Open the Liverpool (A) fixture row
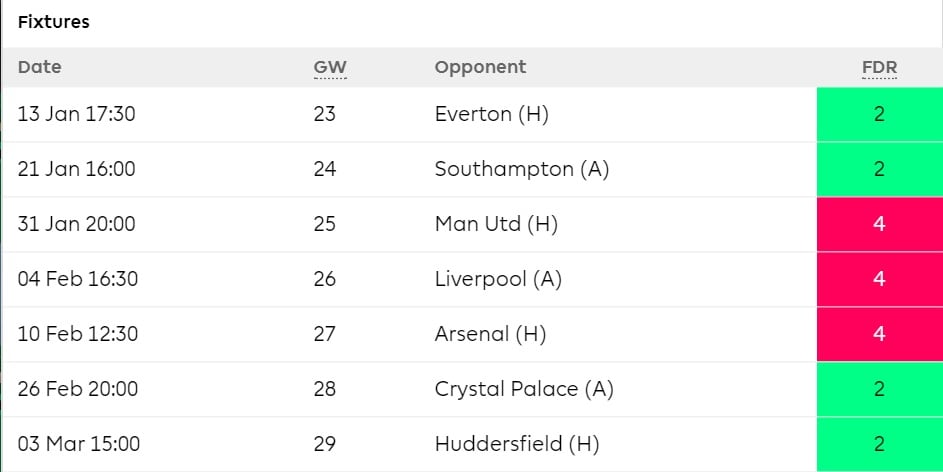Viewport: 943px width, 472px height. (472, 279)
